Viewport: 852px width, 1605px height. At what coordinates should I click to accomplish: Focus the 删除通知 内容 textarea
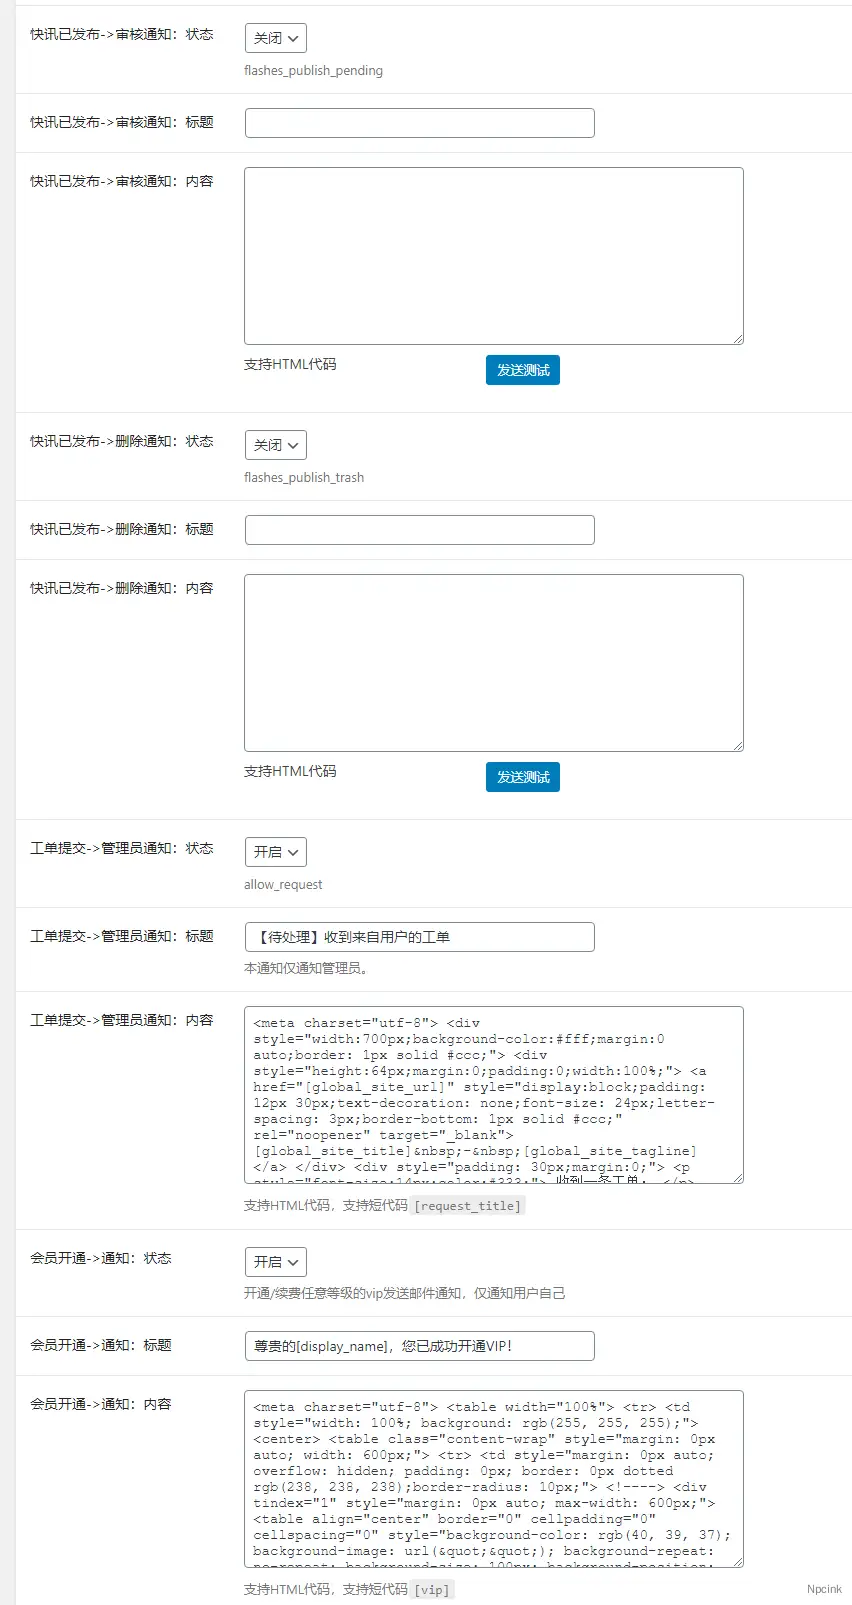coord(493,662)
